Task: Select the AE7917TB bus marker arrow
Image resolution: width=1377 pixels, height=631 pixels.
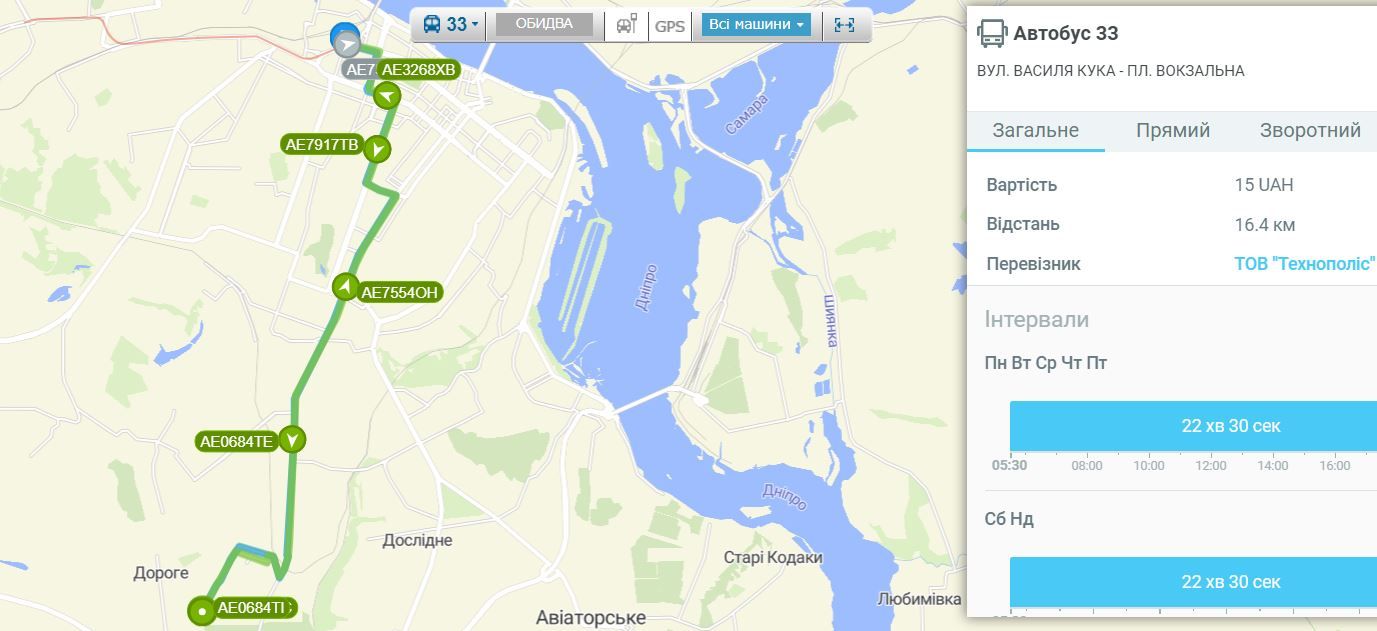Action: pyautogui.click(x=377, y=150)
